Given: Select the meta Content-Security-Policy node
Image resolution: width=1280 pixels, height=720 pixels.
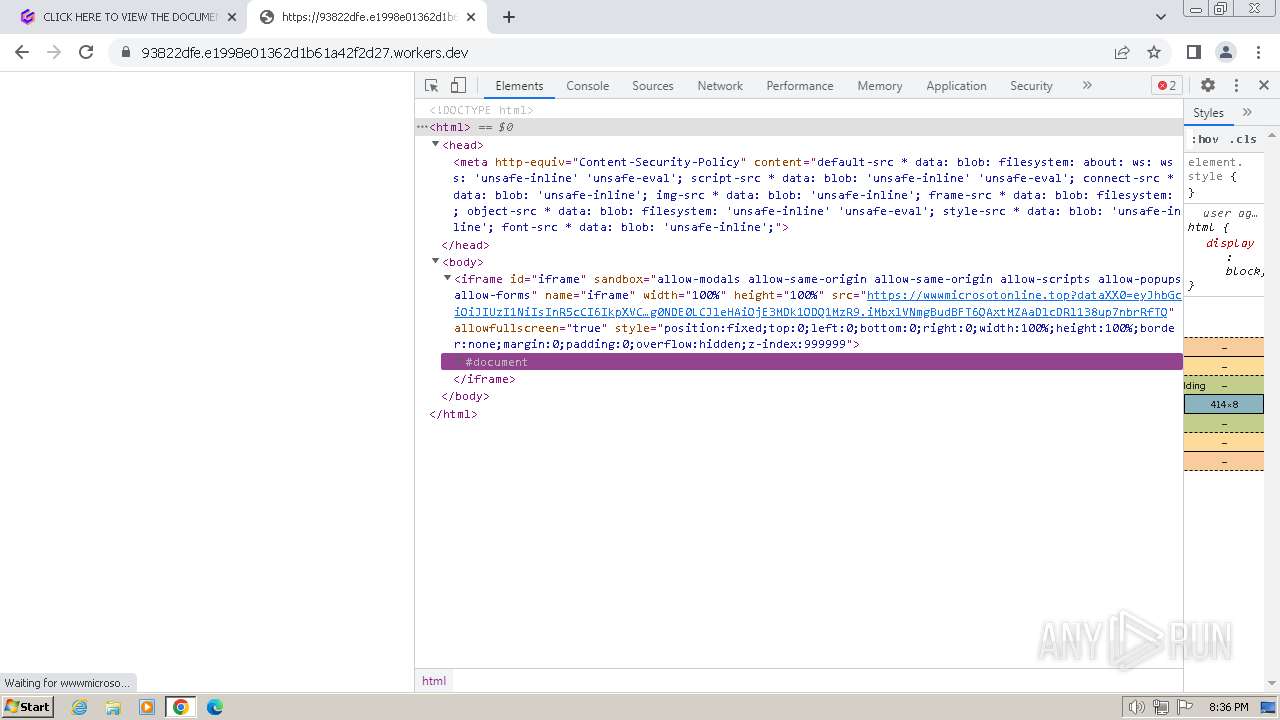Looking at the screenshot, I should point(816,195).
